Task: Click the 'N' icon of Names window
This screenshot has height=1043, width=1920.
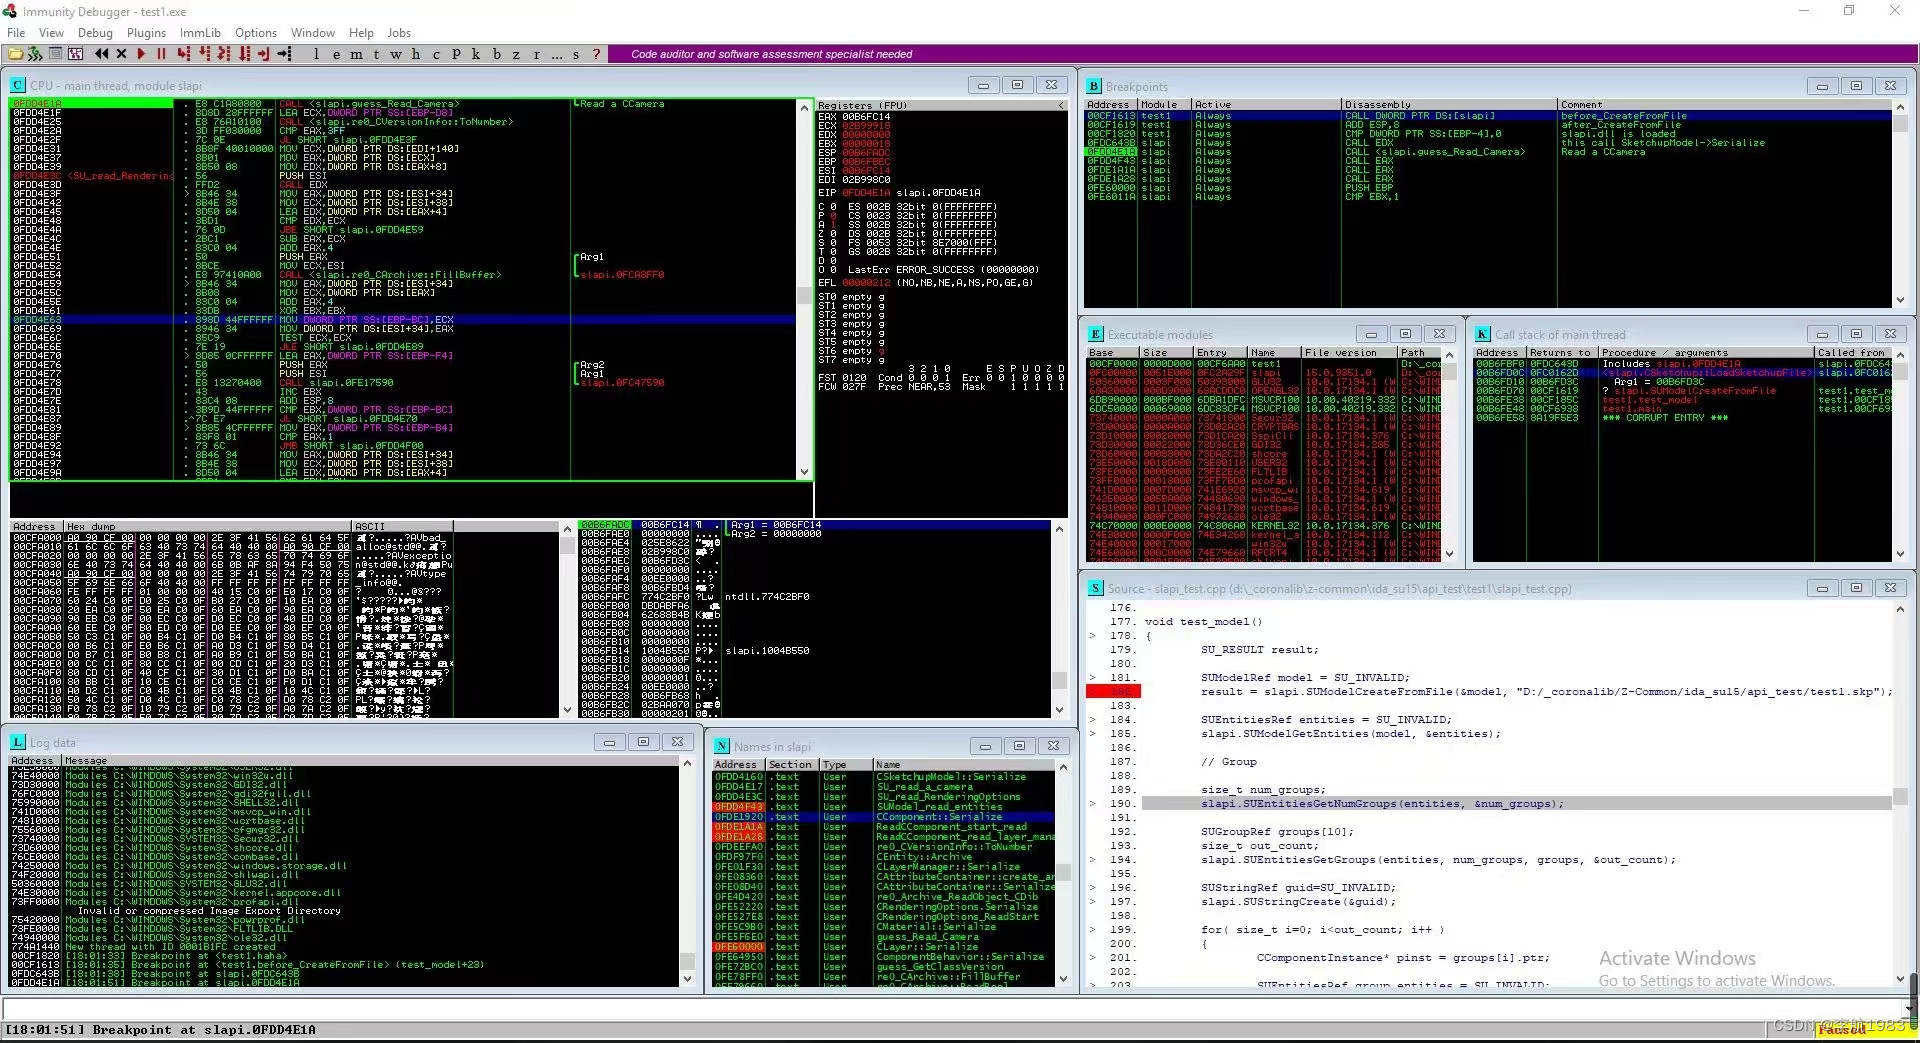Action: [x=721, y=746]
